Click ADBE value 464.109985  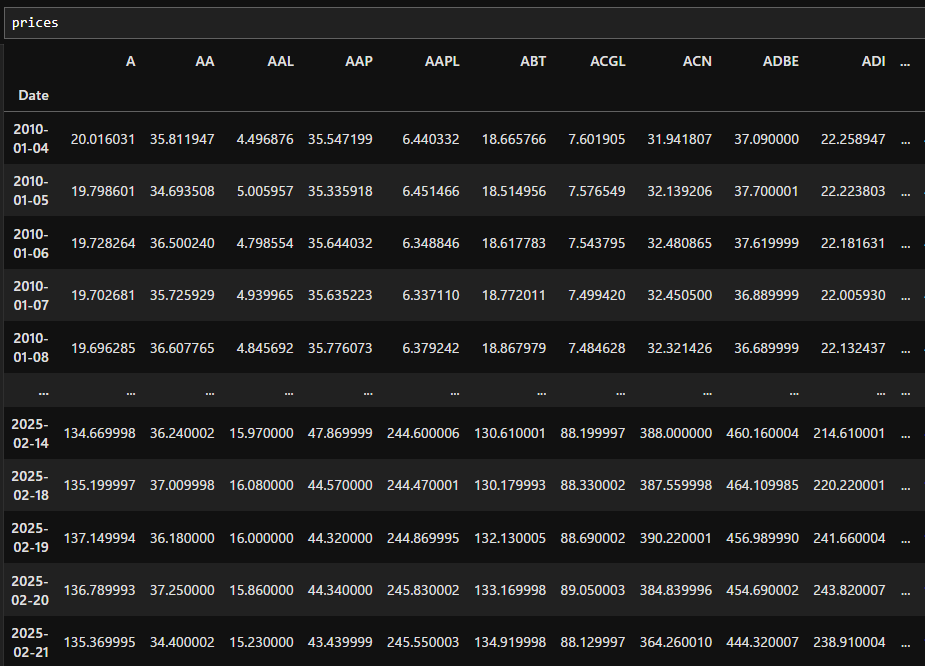tap(762, 485)
